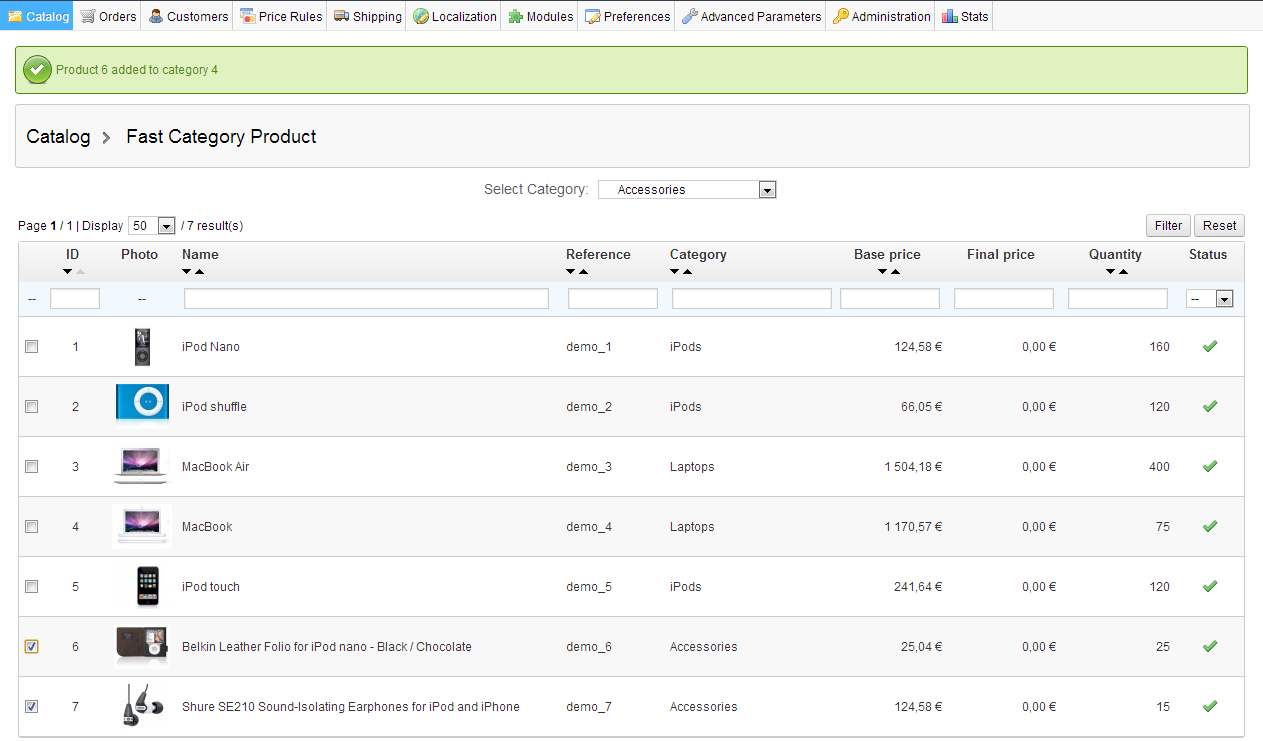Viewport: 1263px width, 741px height.
Task: Go to the Modules menu tab
Action: point(541,16)
